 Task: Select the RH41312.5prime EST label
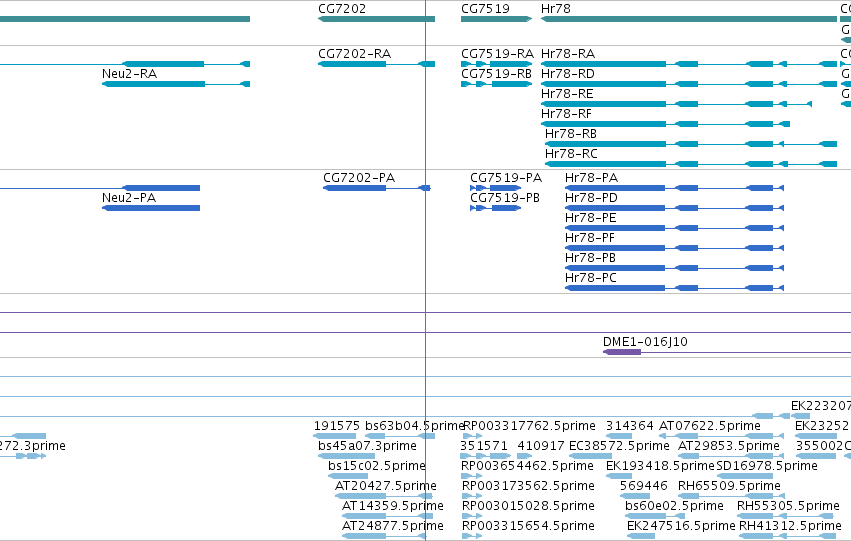pyautogui.click(x=790, y=526)
